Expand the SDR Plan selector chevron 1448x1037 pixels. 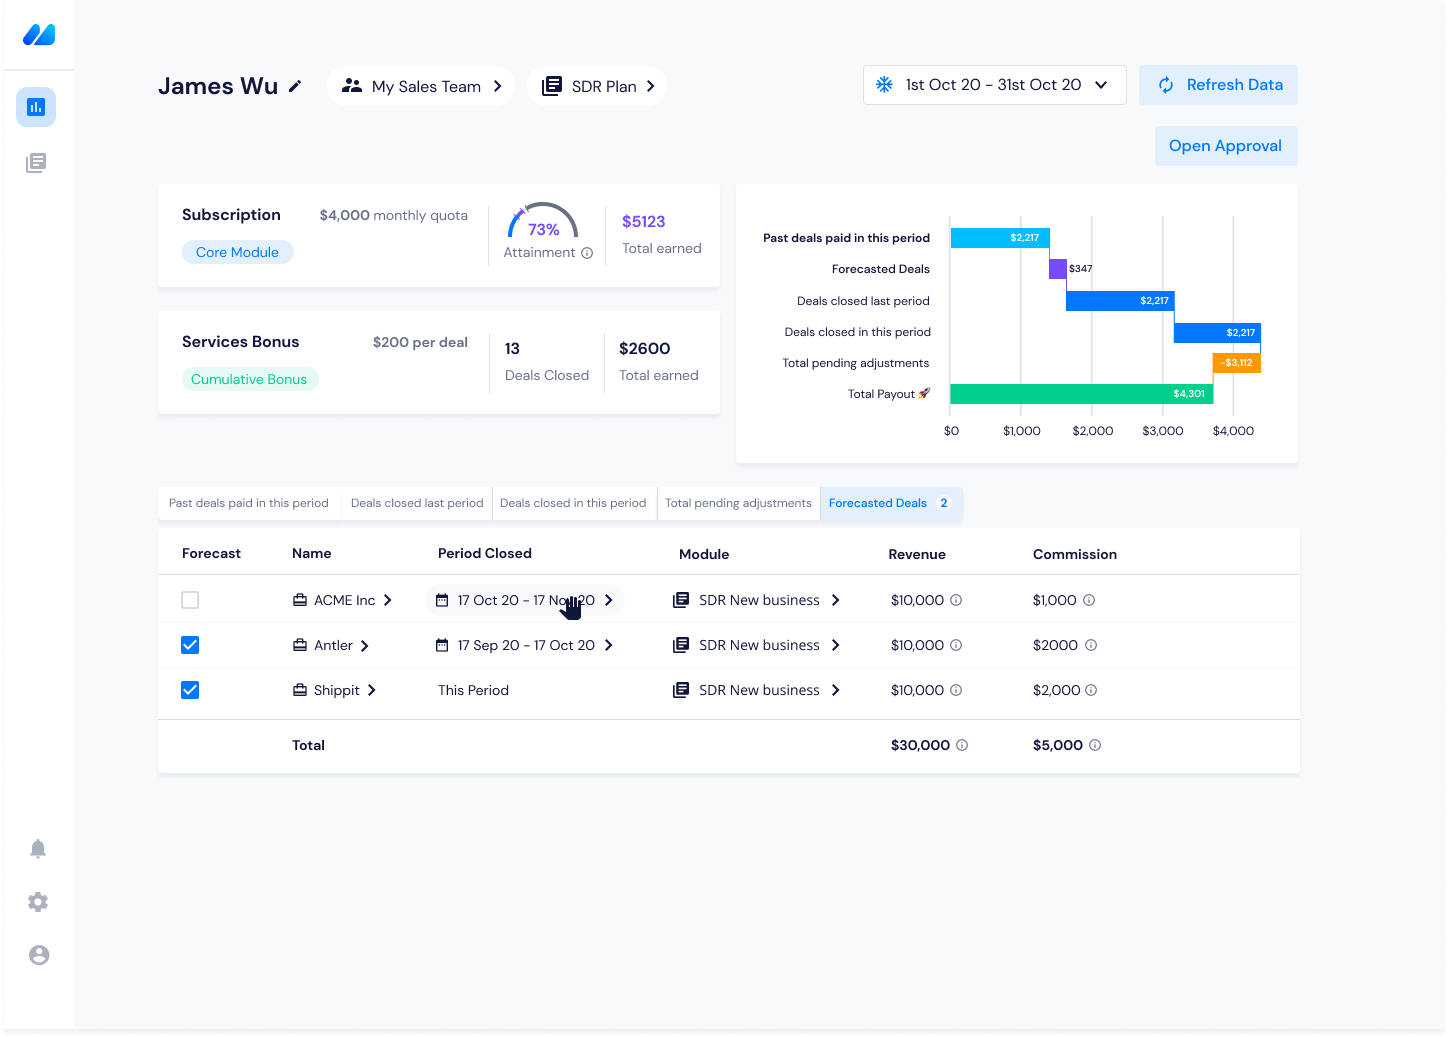click(652, 86)
